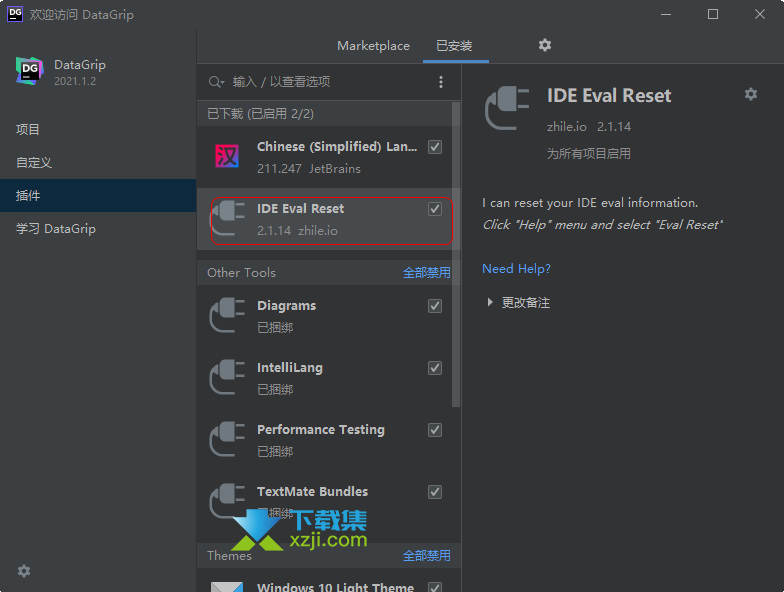Click the search magnifier icon in plugin search
This screenshot has width=784, height=592.
216,82
